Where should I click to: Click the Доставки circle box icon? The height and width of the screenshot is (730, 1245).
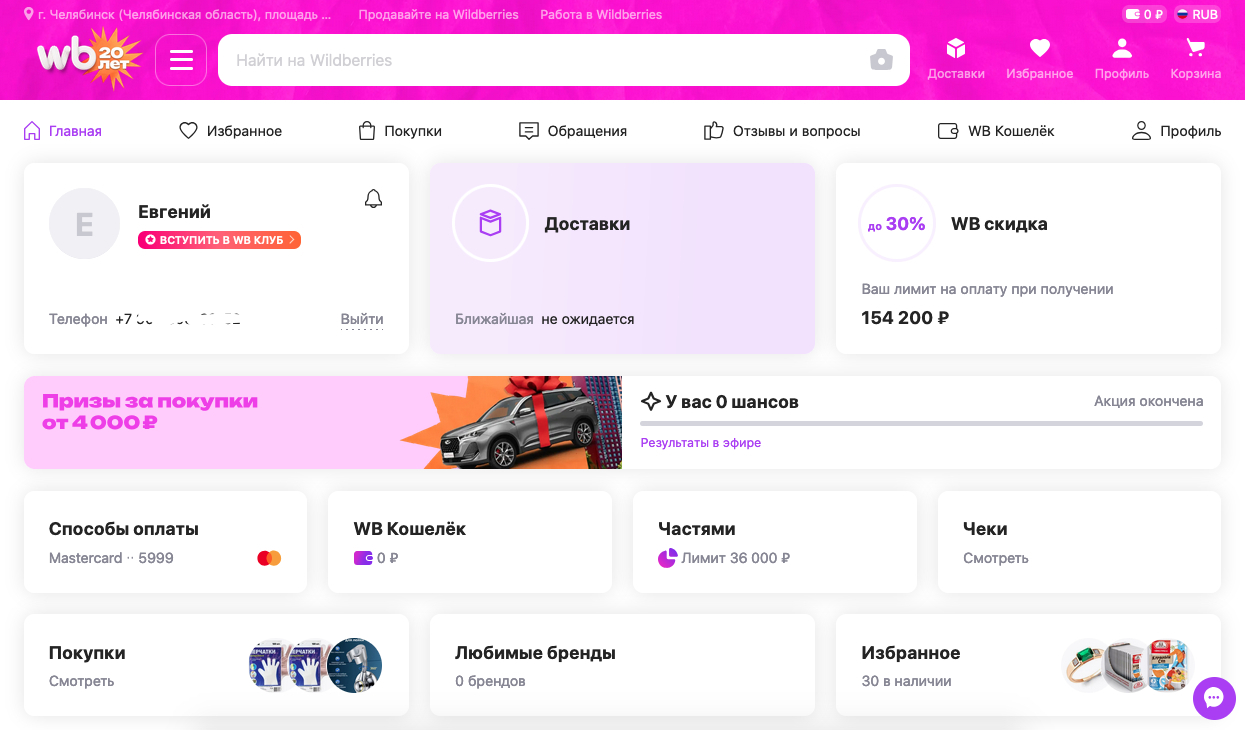(490, 223)
